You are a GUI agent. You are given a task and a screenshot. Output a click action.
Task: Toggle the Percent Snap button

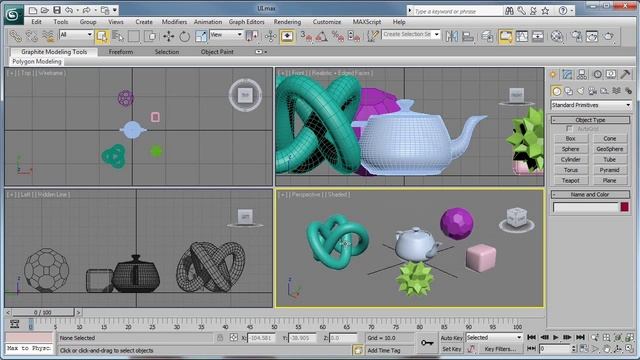coord(338,36)
